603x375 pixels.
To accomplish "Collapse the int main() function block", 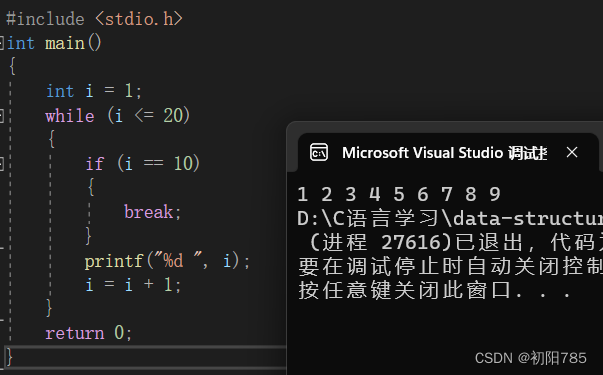I will (x=2, y=43).
